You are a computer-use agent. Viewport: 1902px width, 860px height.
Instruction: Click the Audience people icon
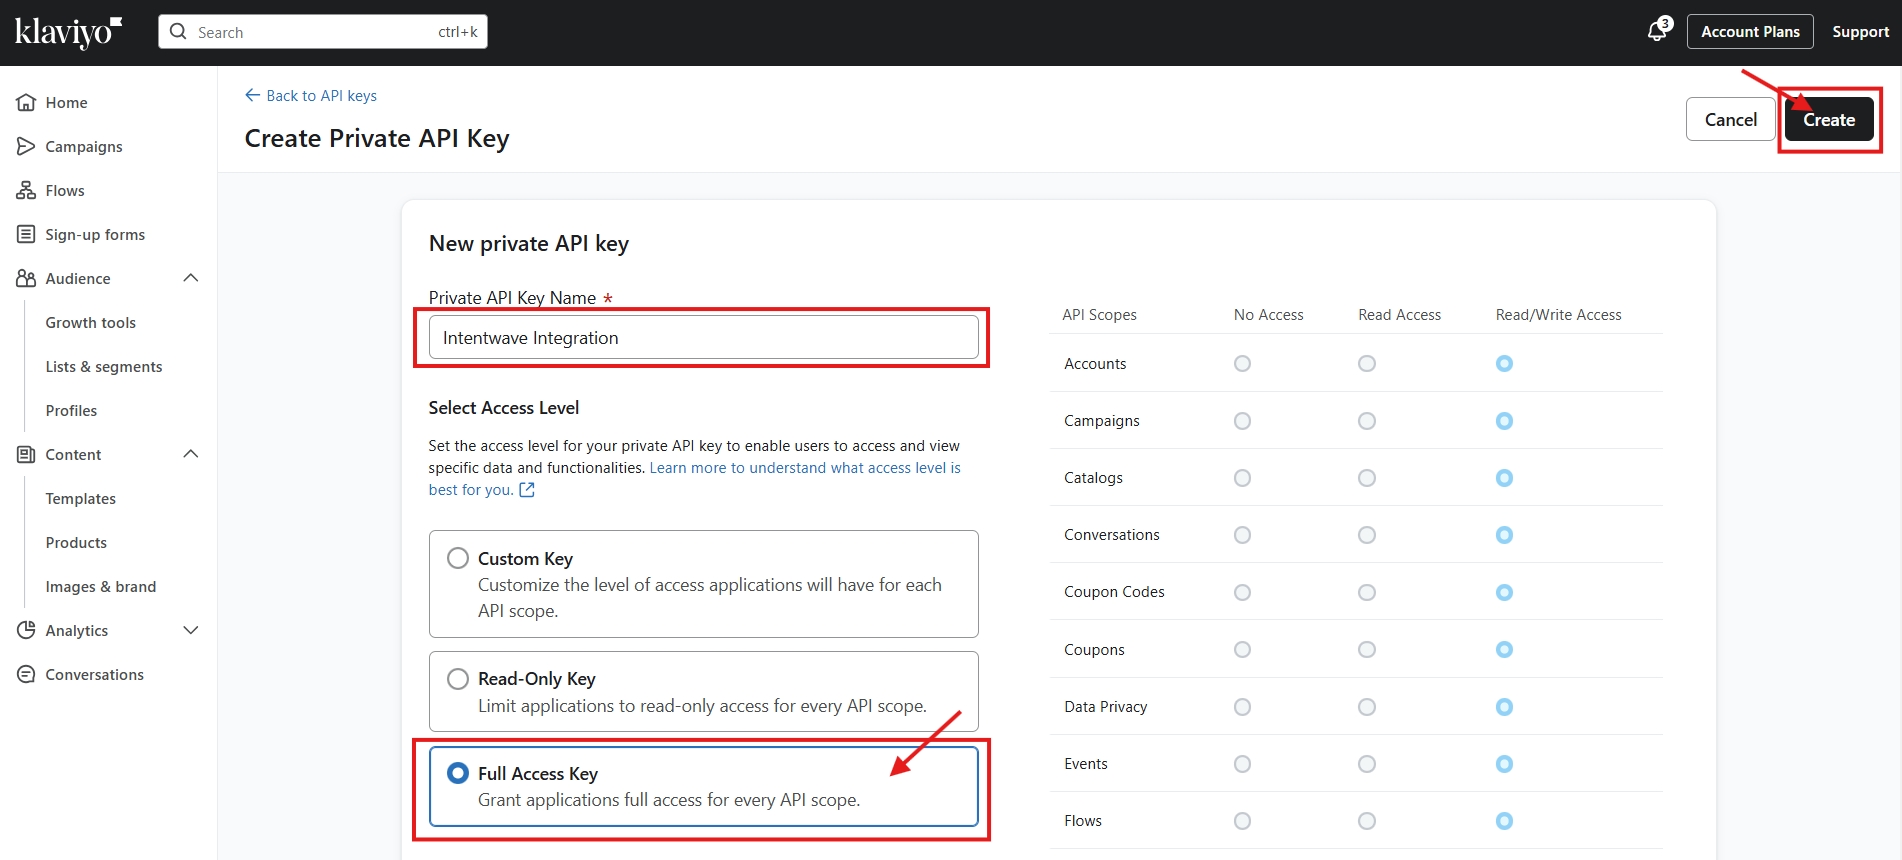tap(26, 278)
